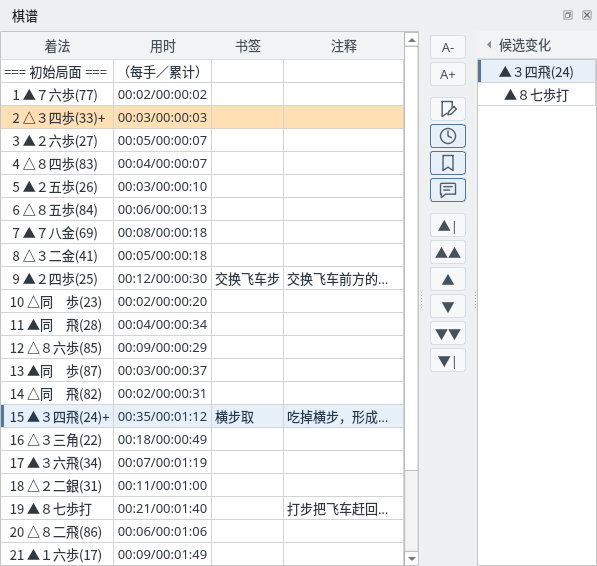The width and height of the screenshot is (597, 566).
Task: Select move 18 △2二銀(31)
Action: point(202,486)
